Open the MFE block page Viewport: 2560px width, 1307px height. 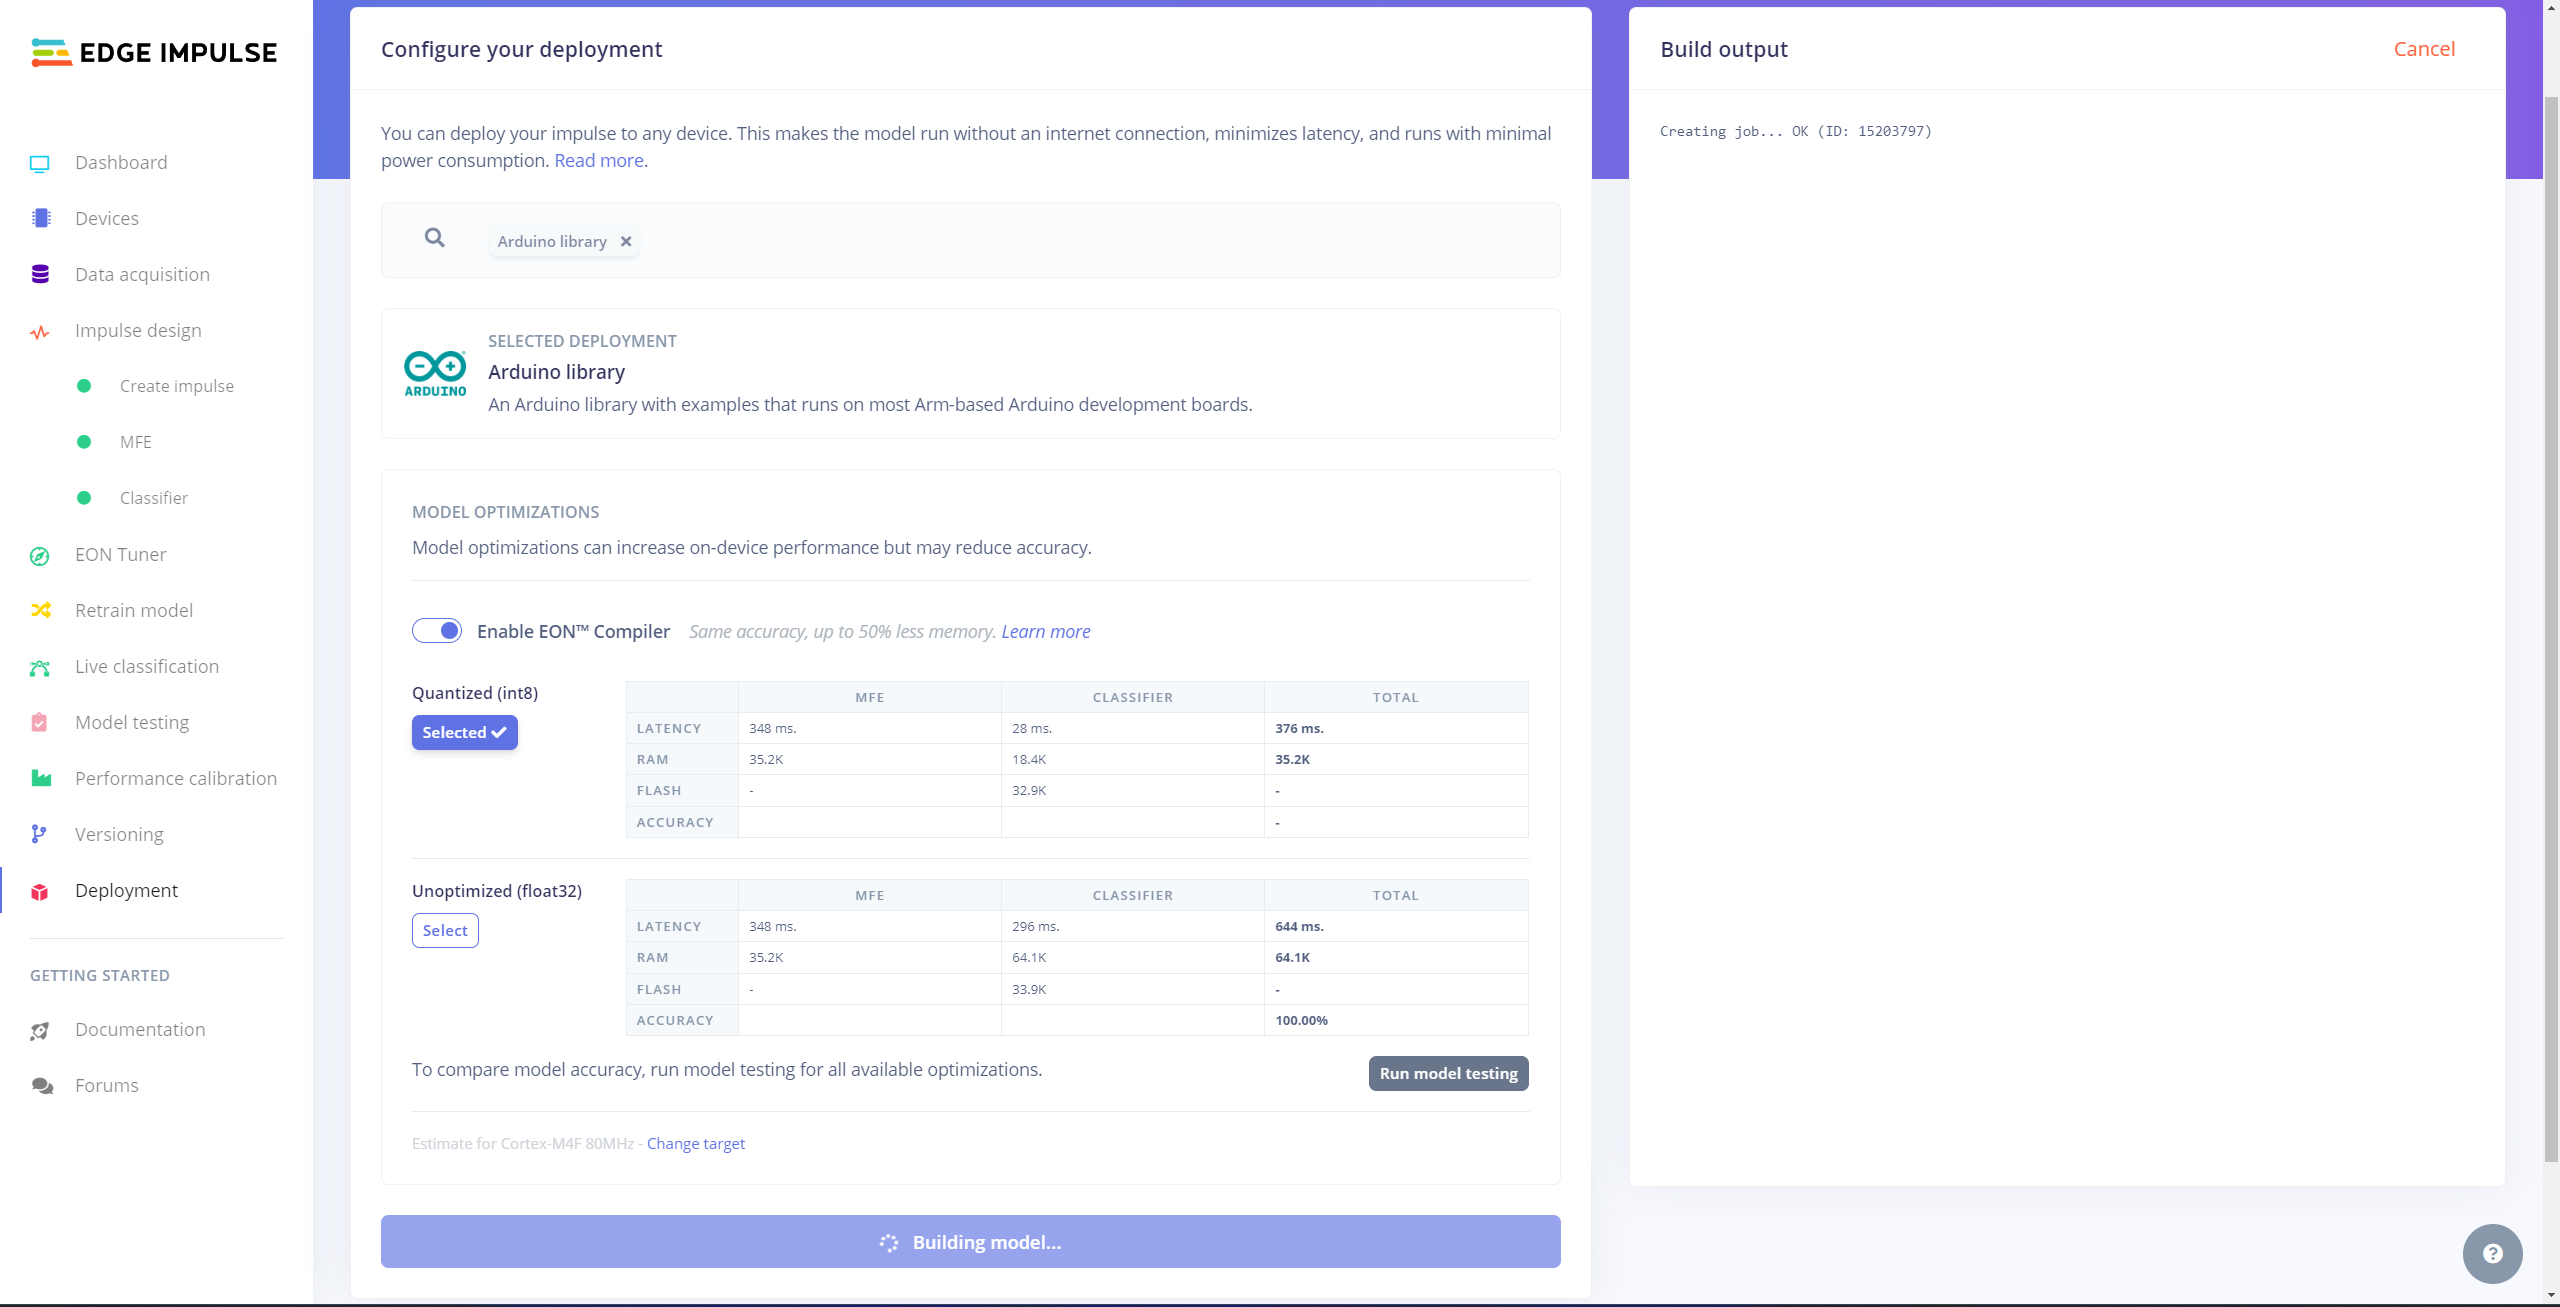pos(136,442)
